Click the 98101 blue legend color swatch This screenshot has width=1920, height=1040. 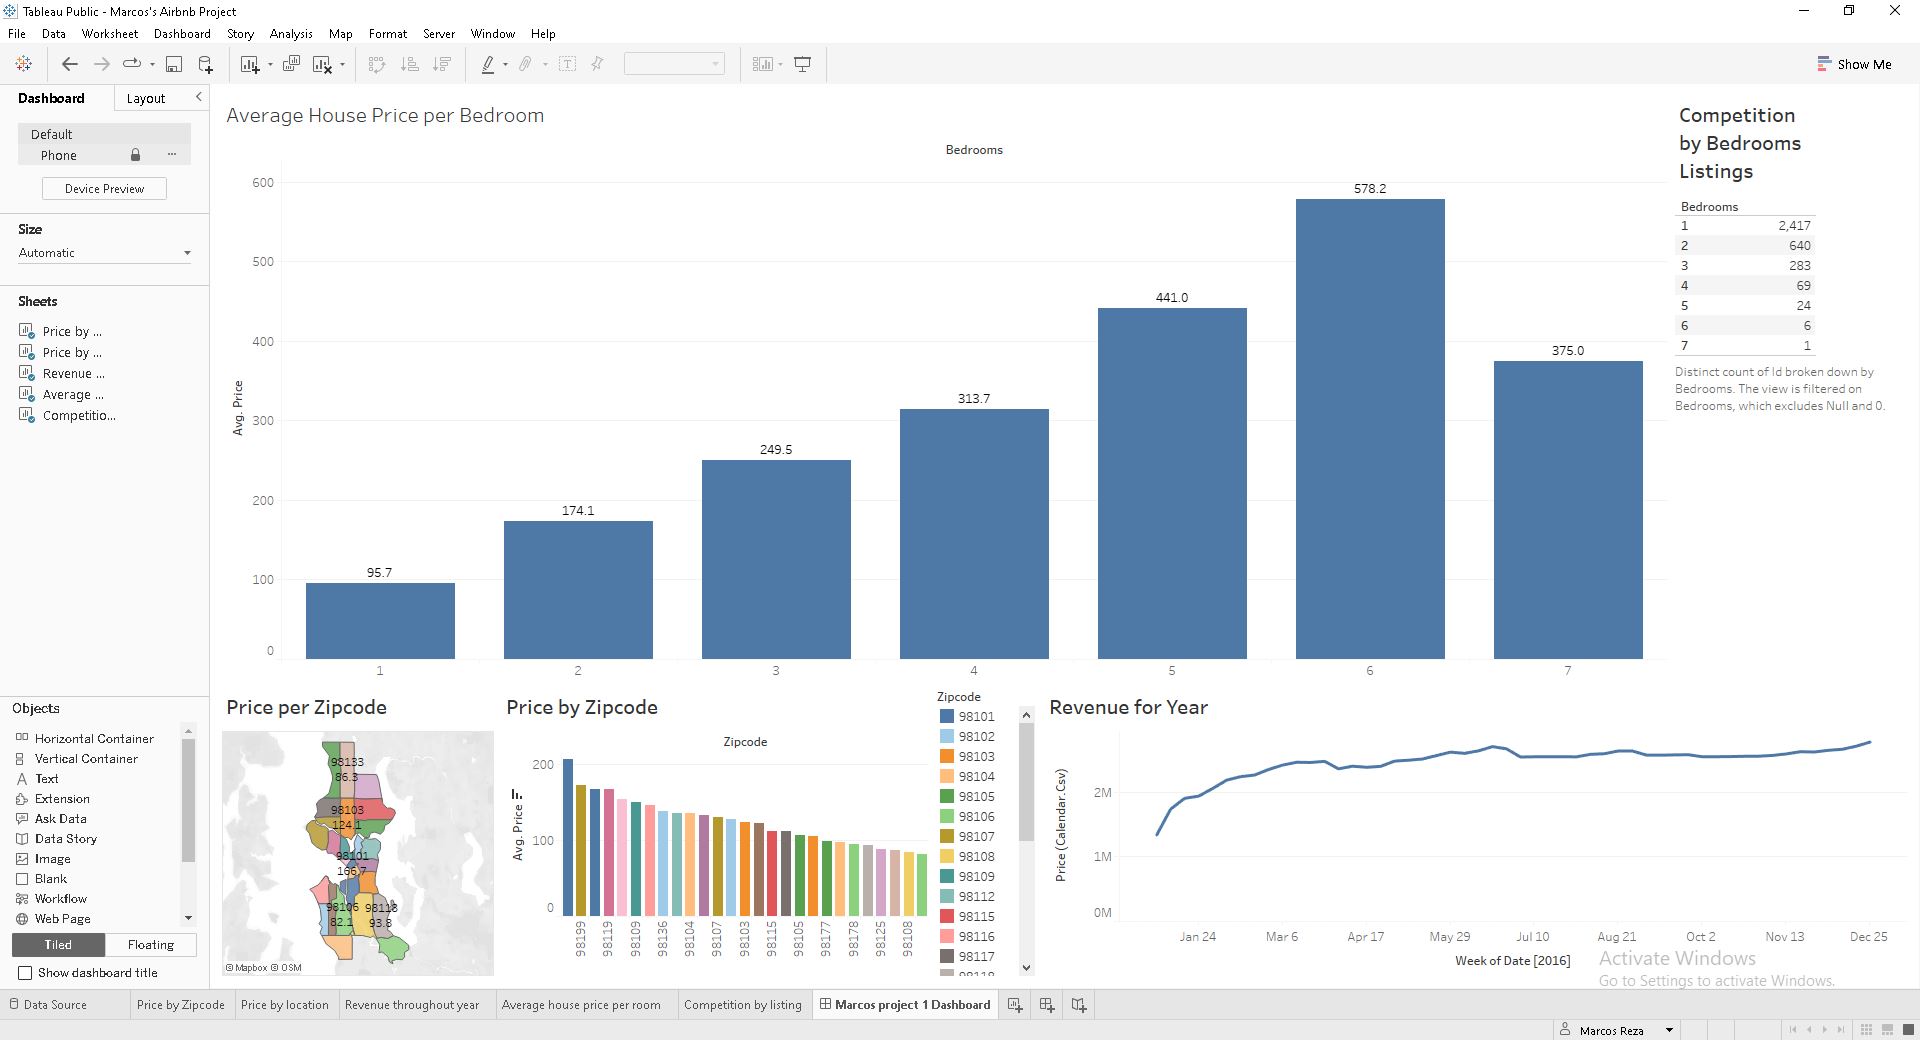coord(946,717)
